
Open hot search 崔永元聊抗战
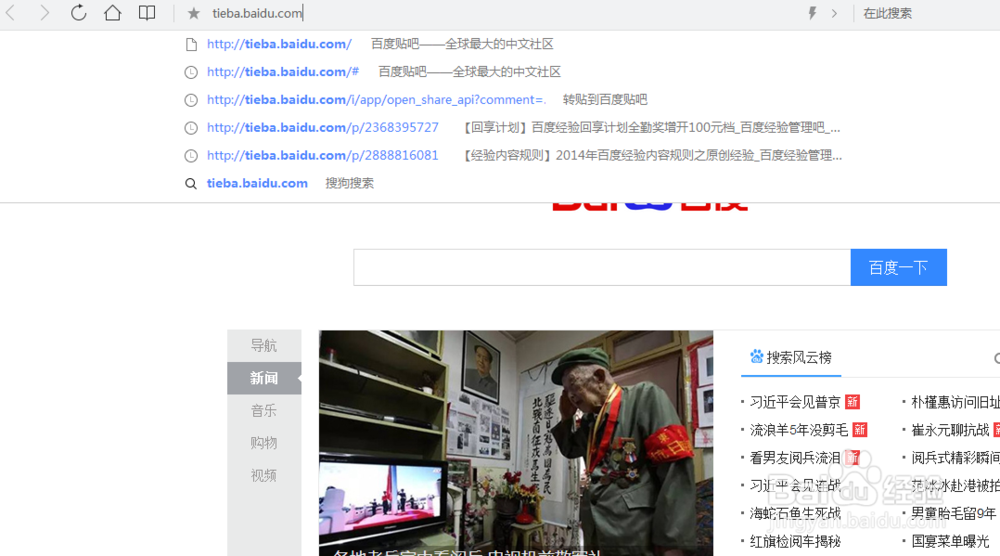[x=950, y=430]
